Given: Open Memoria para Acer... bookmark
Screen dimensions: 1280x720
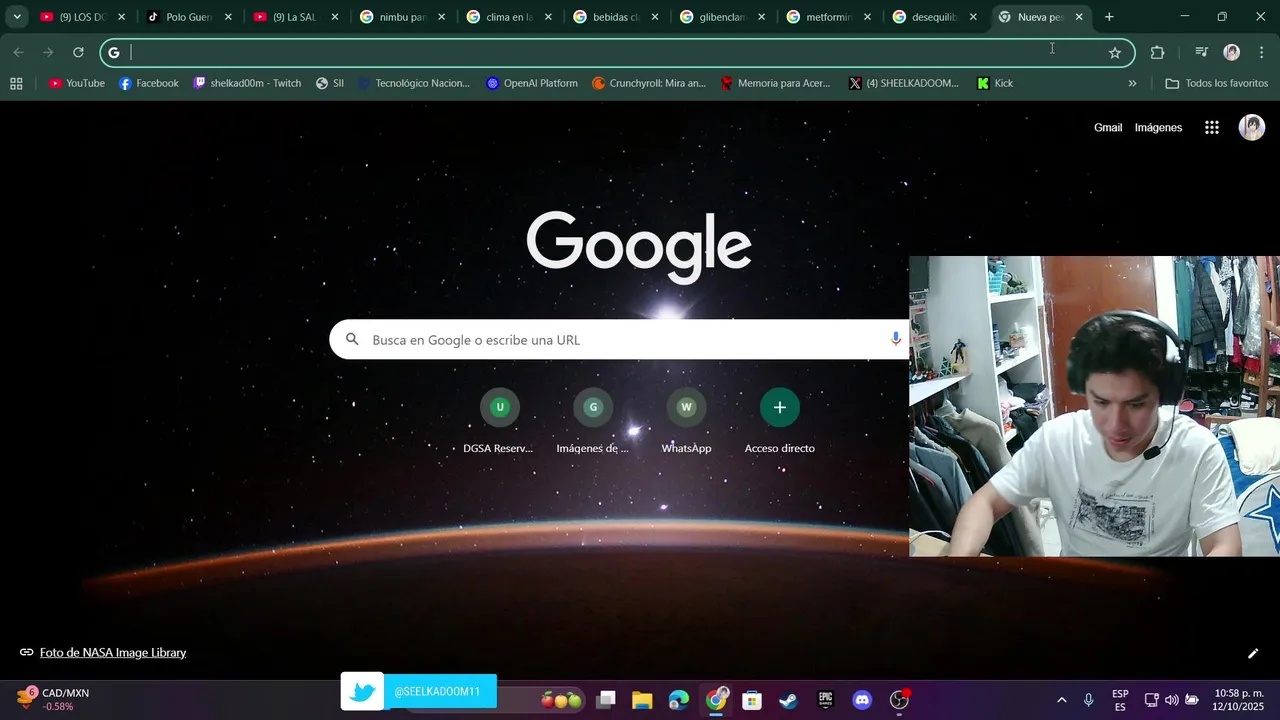Looking at the screenshot, I should click(776, 83).
